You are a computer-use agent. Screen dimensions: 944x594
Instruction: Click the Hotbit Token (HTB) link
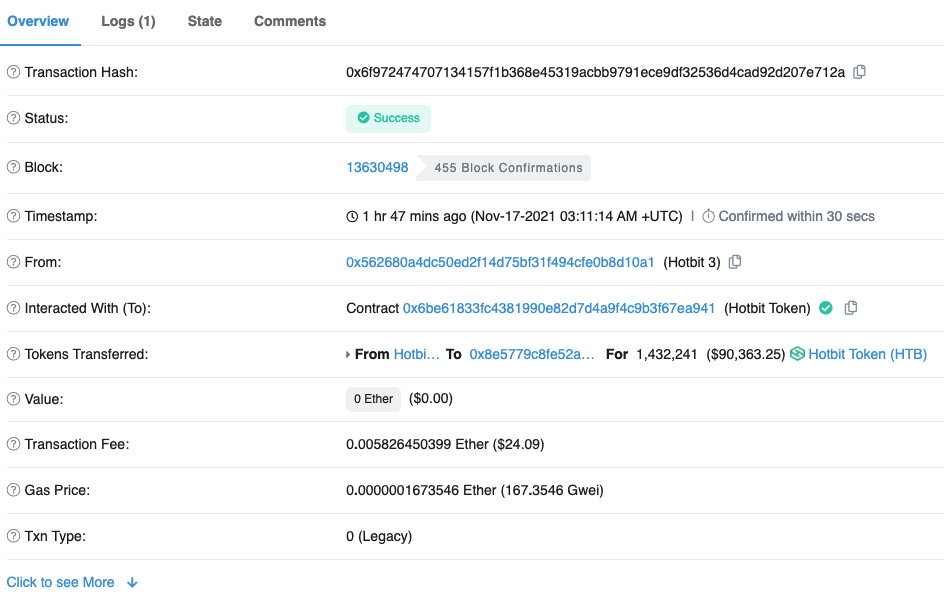(x=867, y=354)
